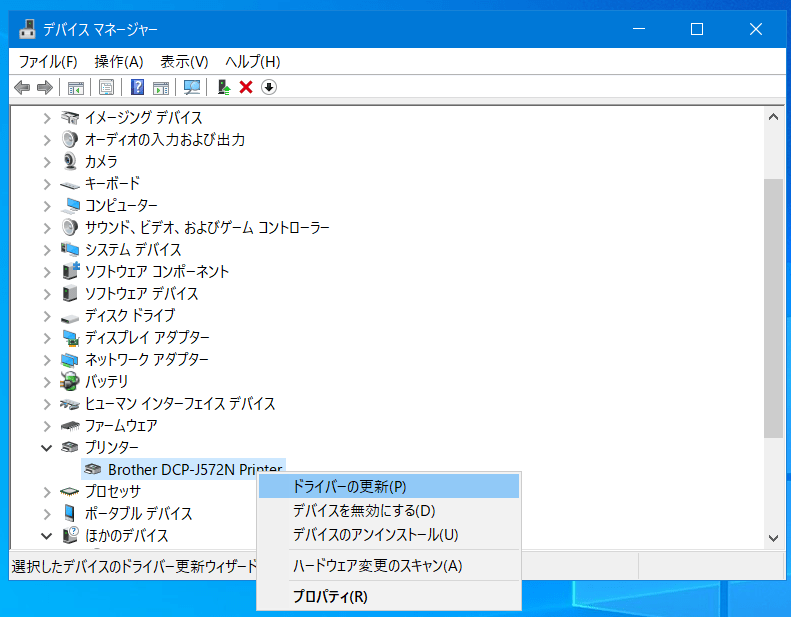This screenshot has width=791, height=617.
Task: Click the ネットワーク アダプター icon
Action: pyautogui.click(x=70, y=360)
